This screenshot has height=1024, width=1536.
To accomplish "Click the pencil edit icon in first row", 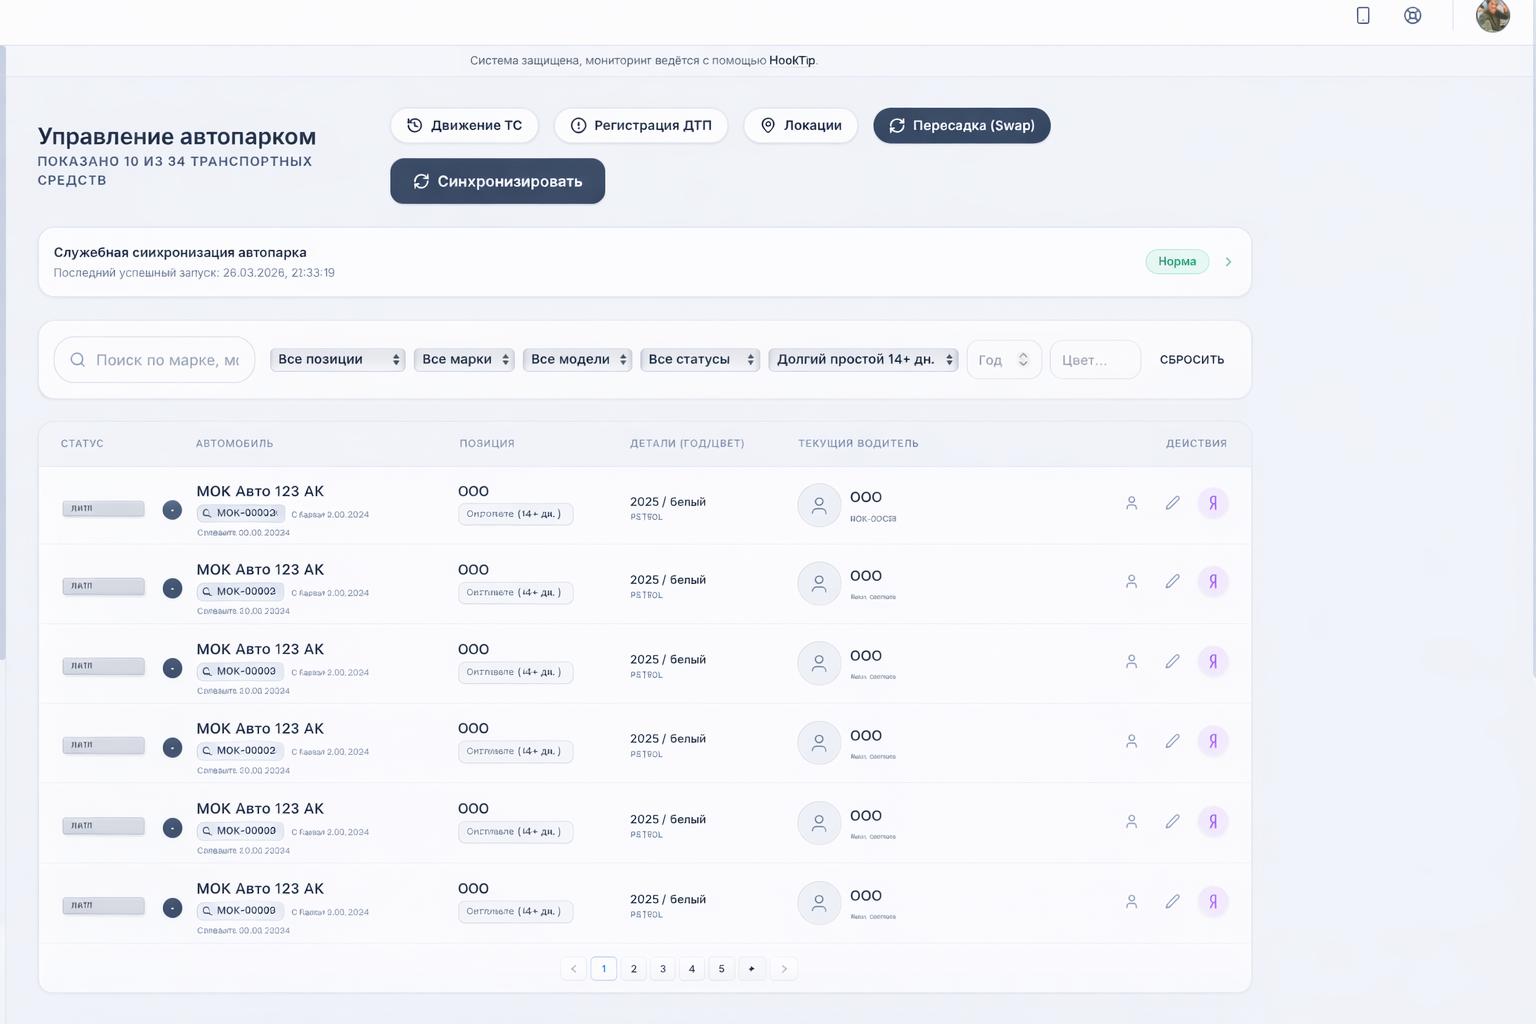I will pyautogui.click(x=1172, y=503).
